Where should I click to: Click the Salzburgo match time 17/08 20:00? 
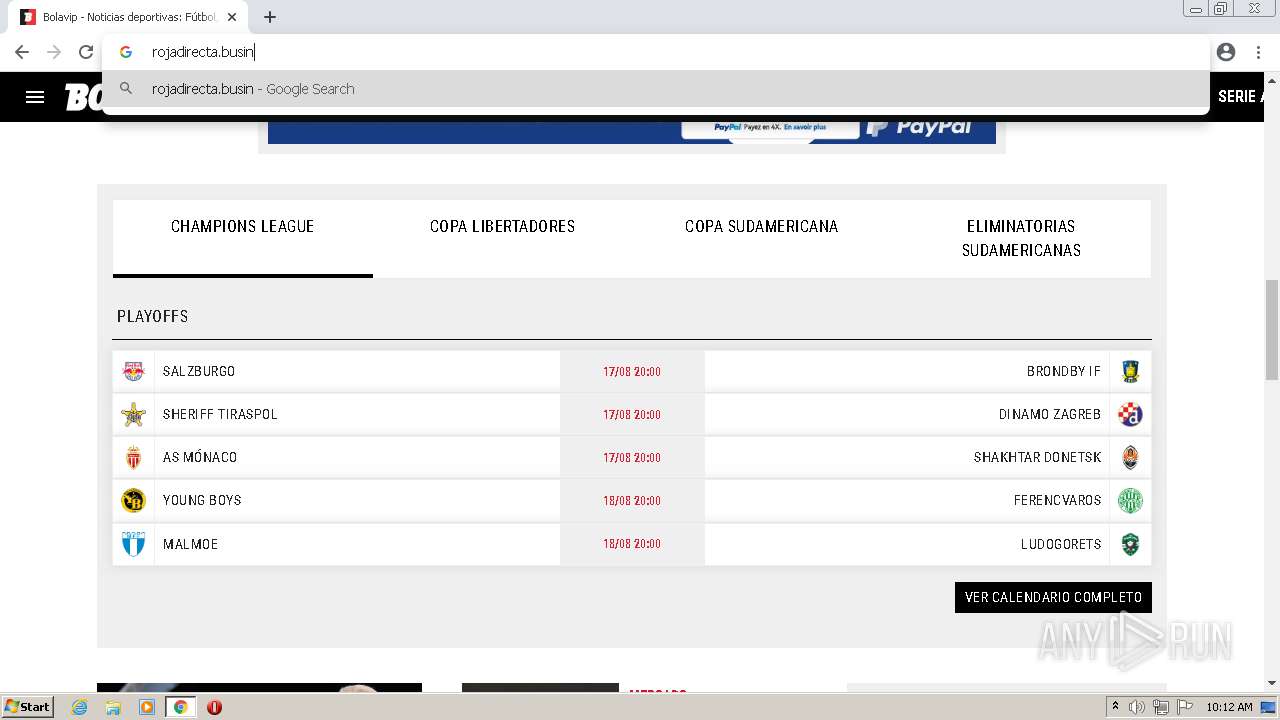tap(632, 372)
